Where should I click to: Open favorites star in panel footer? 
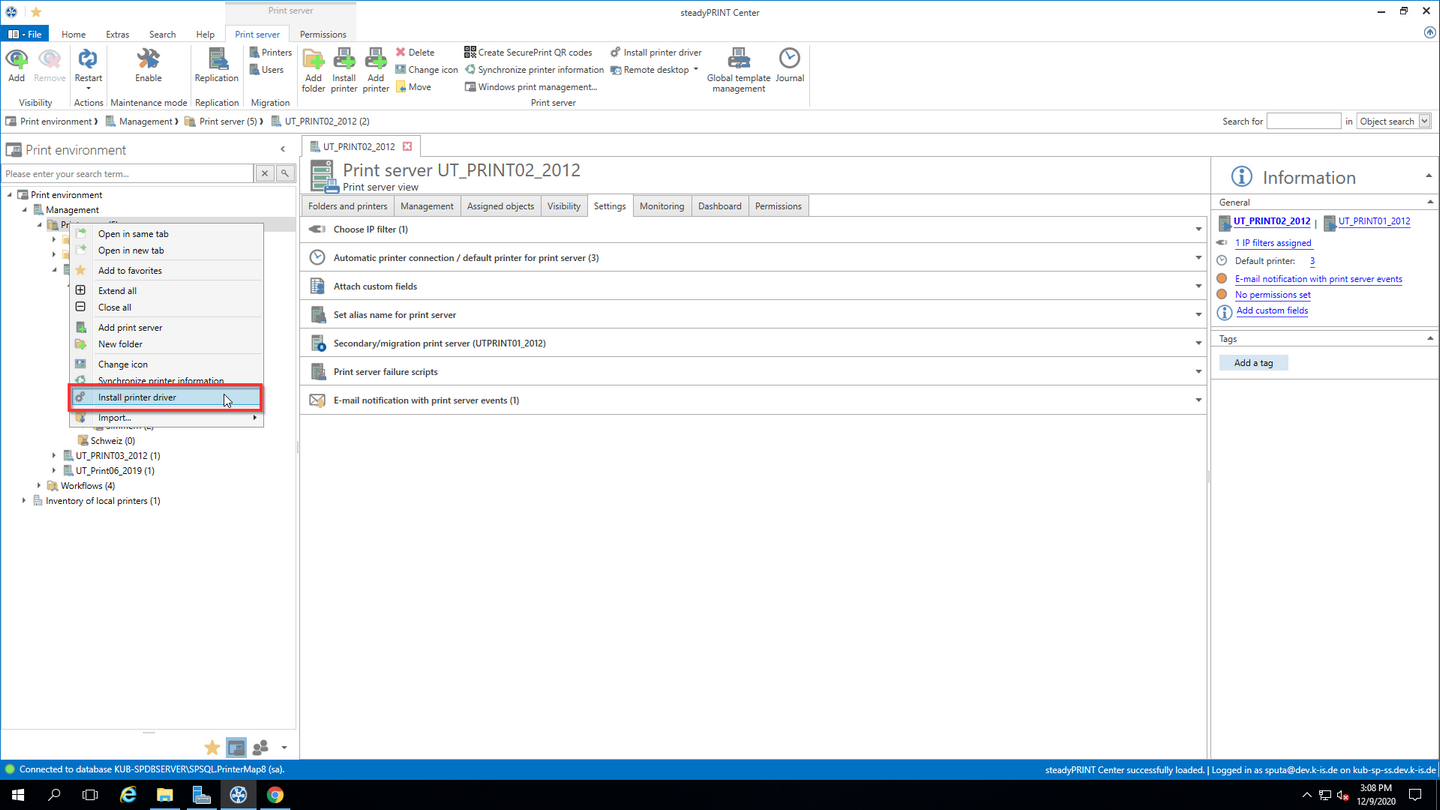pyautogui.click(x=212, y=747)
